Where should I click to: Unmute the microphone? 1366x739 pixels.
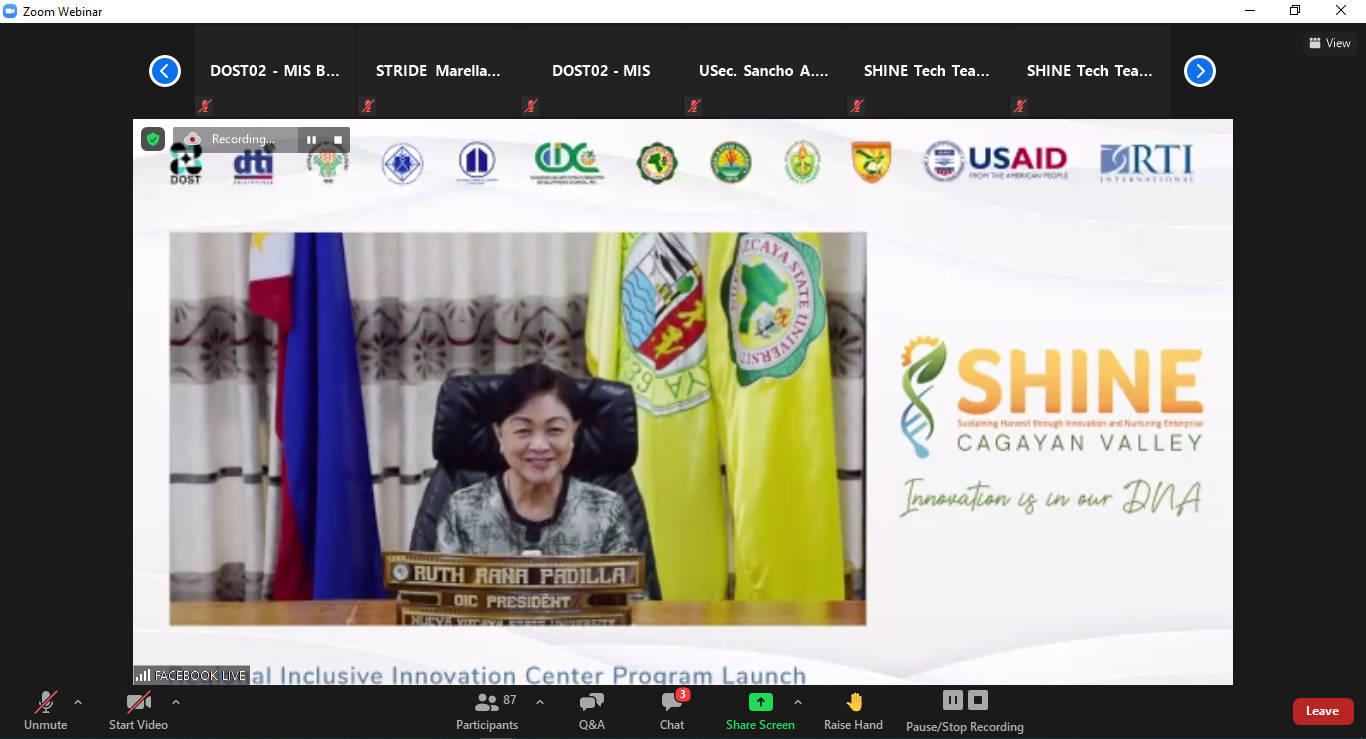(45, 710)
